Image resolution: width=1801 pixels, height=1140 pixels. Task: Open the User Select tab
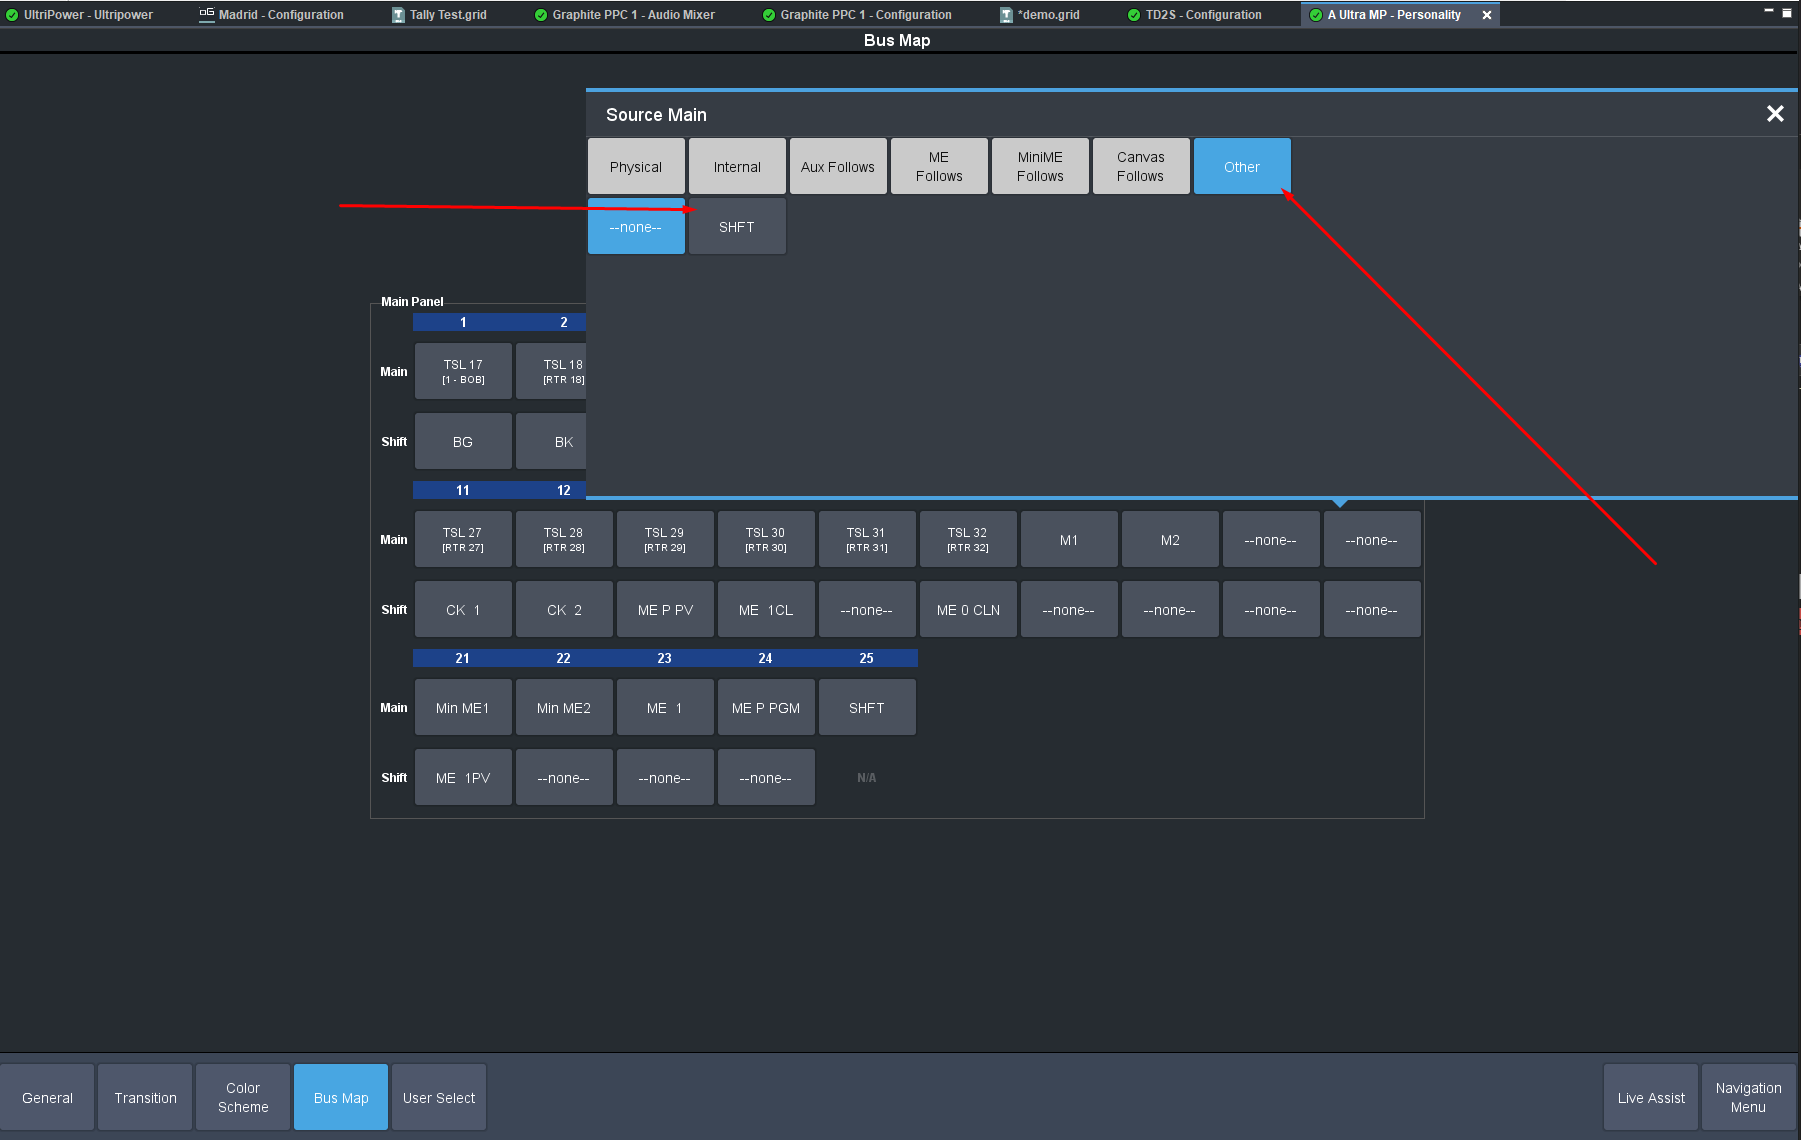(439, 1097)
